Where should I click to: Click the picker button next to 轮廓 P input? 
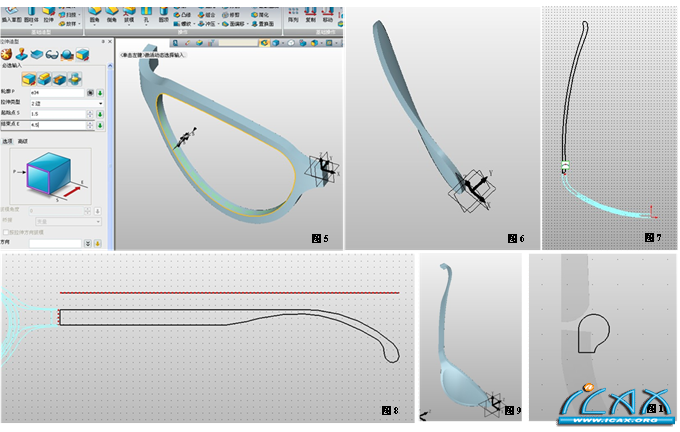click(90, 93)
